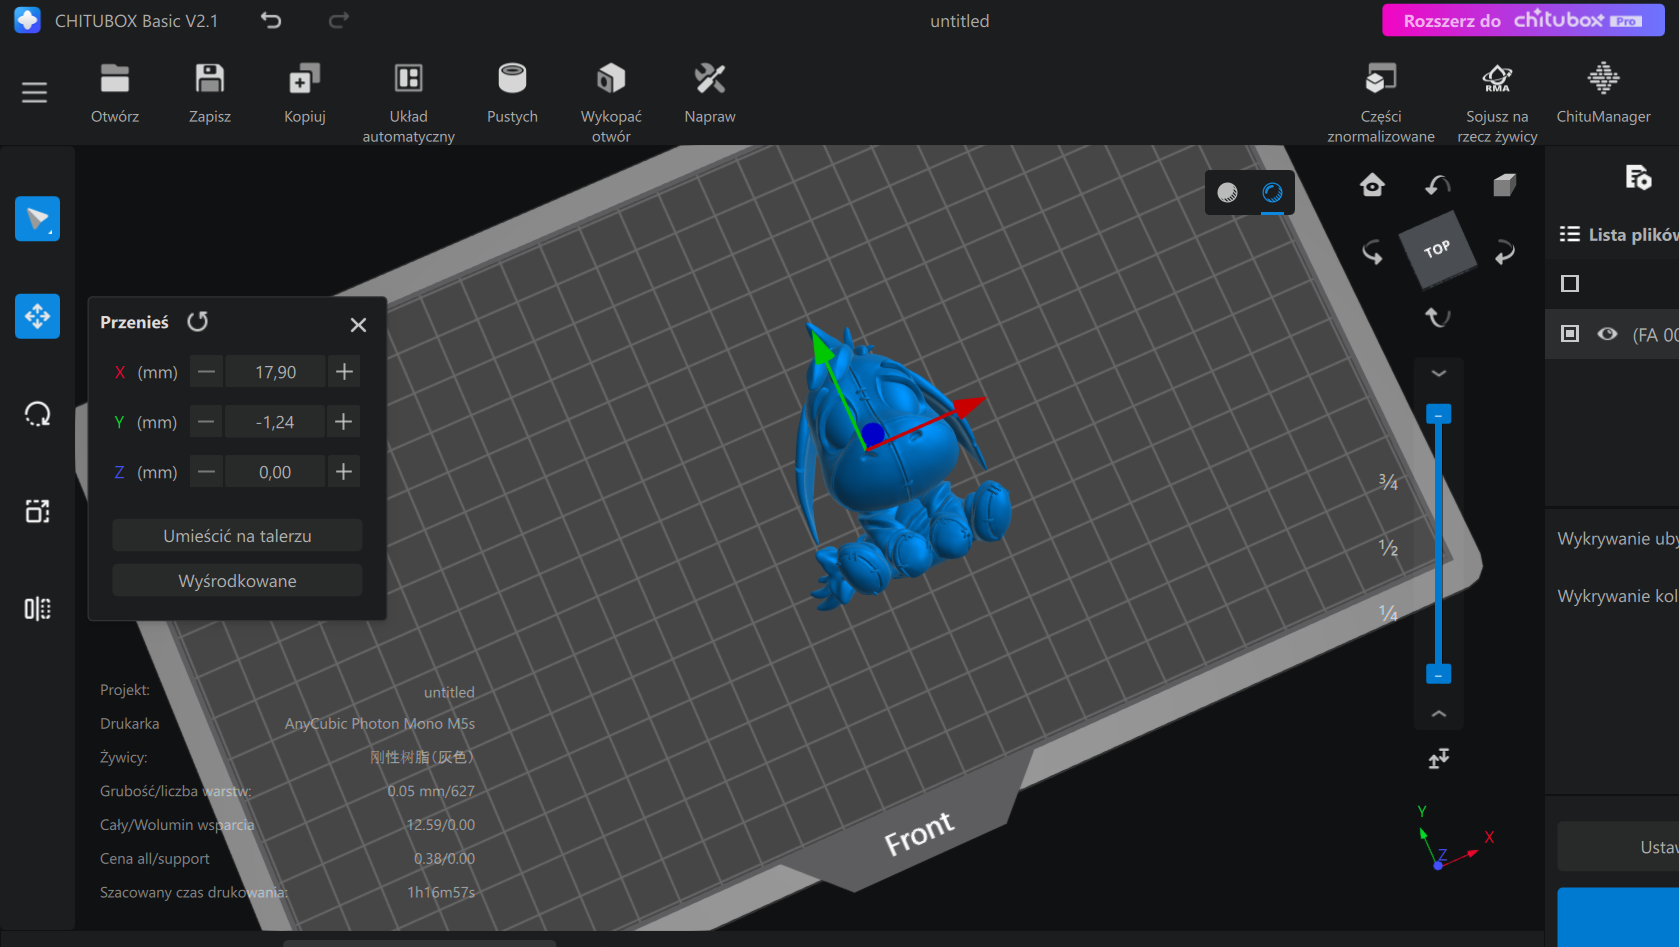Decrease the Z position value

[x=206, y=472]
